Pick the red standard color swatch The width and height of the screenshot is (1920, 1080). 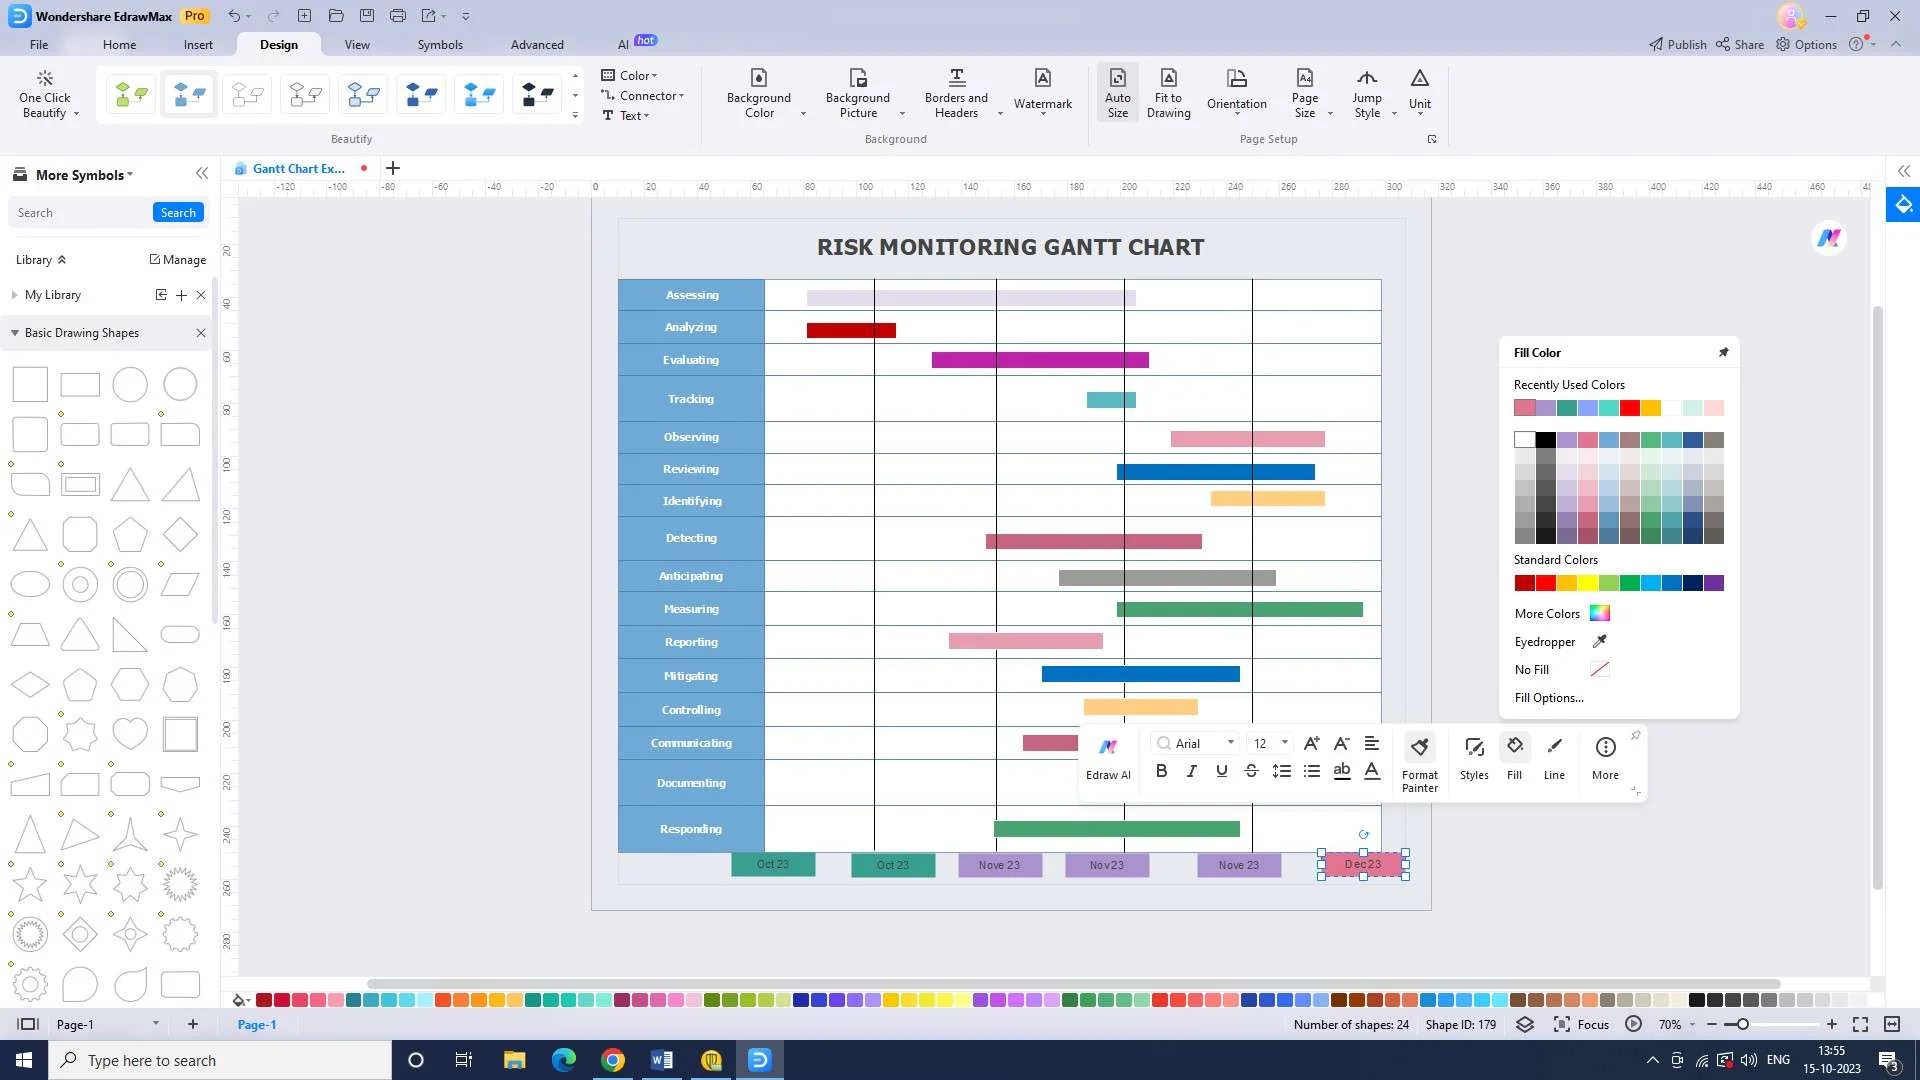click(1545, 583)
